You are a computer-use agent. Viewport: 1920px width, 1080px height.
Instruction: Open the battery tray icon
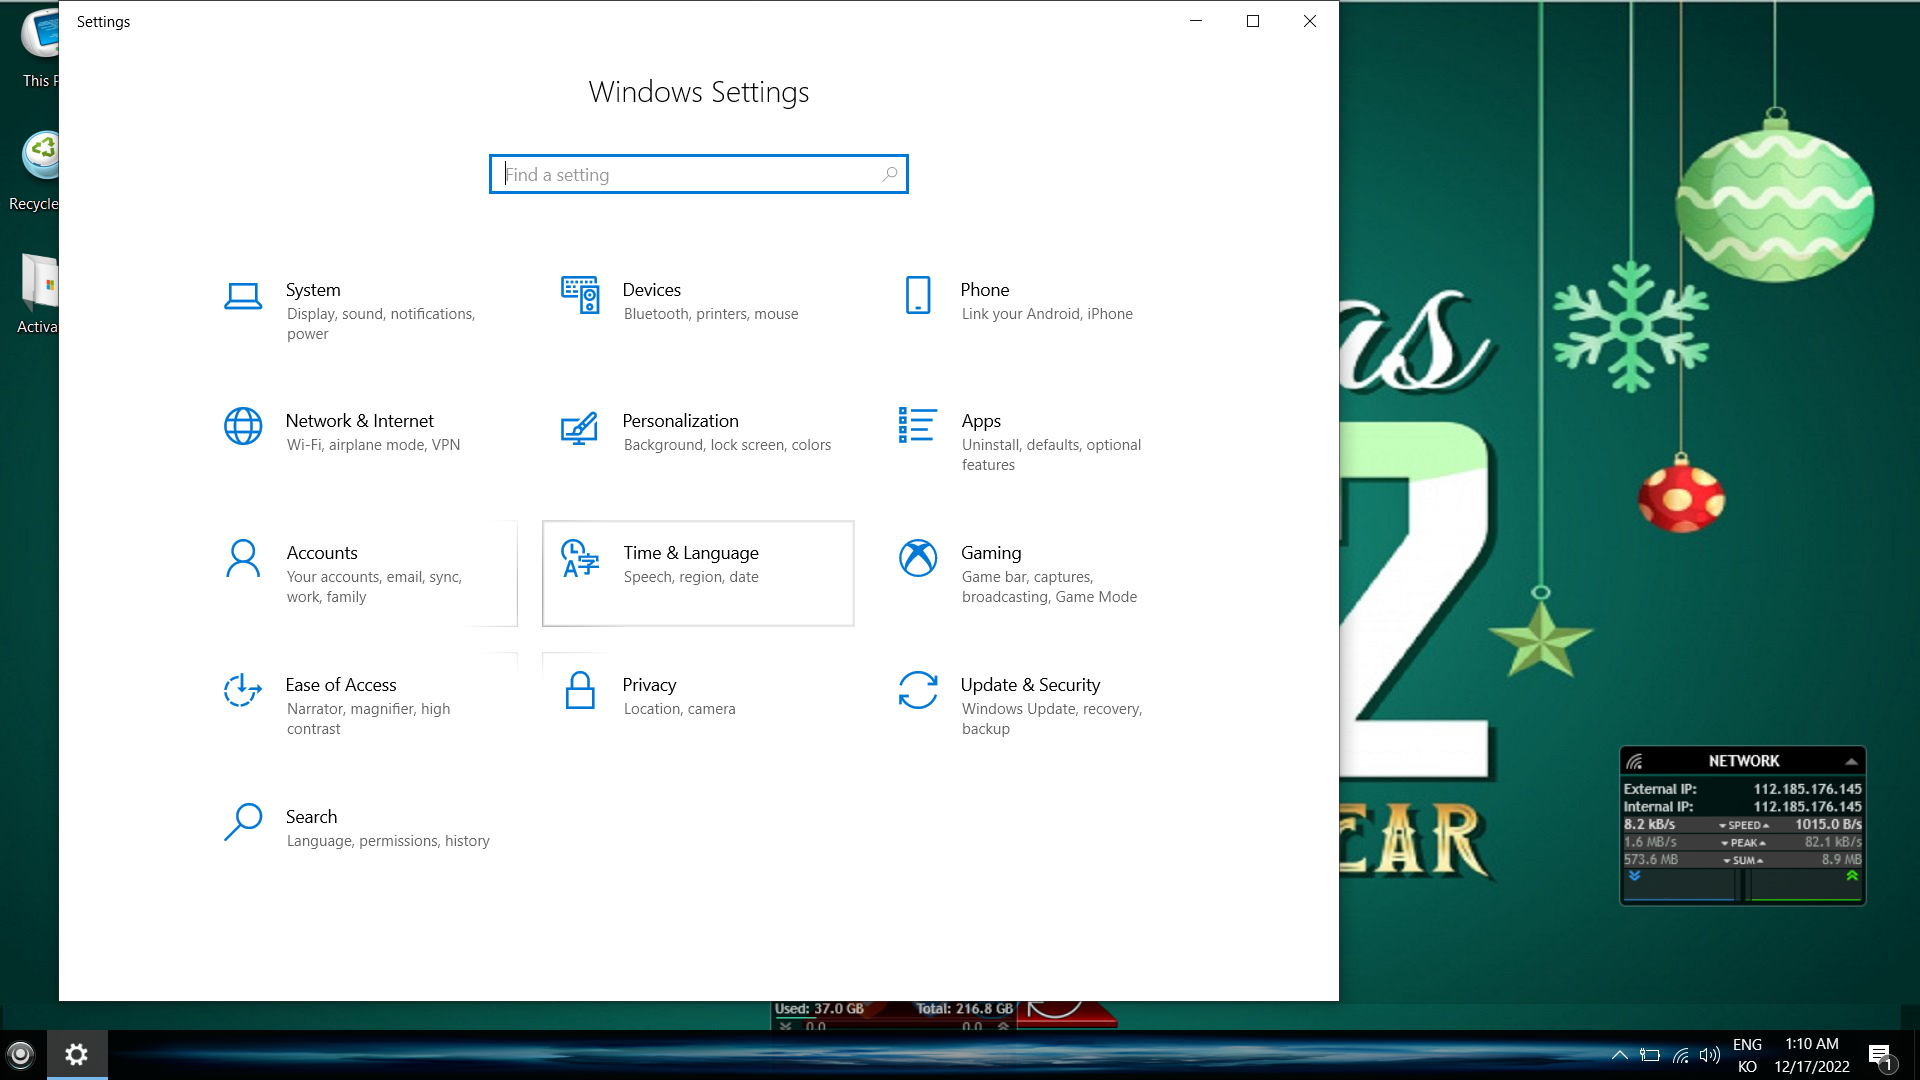(x=1650, y=1055)
